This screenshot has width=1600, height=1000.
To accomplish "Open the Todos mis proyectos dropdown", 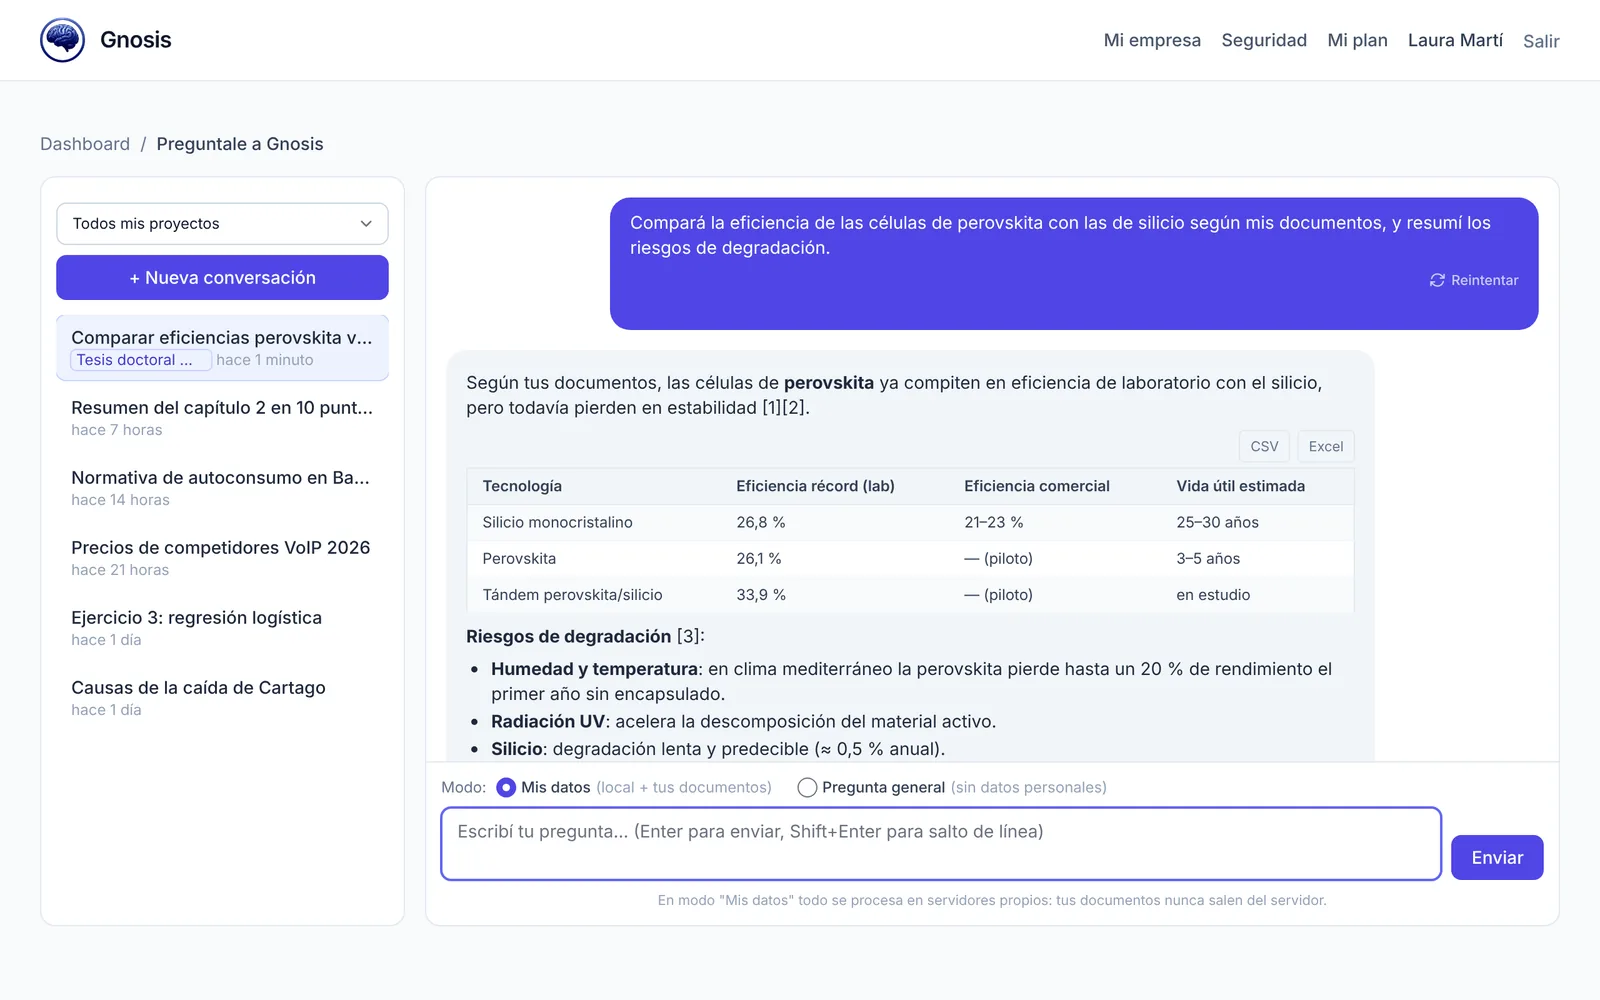I will click(222, 224).
